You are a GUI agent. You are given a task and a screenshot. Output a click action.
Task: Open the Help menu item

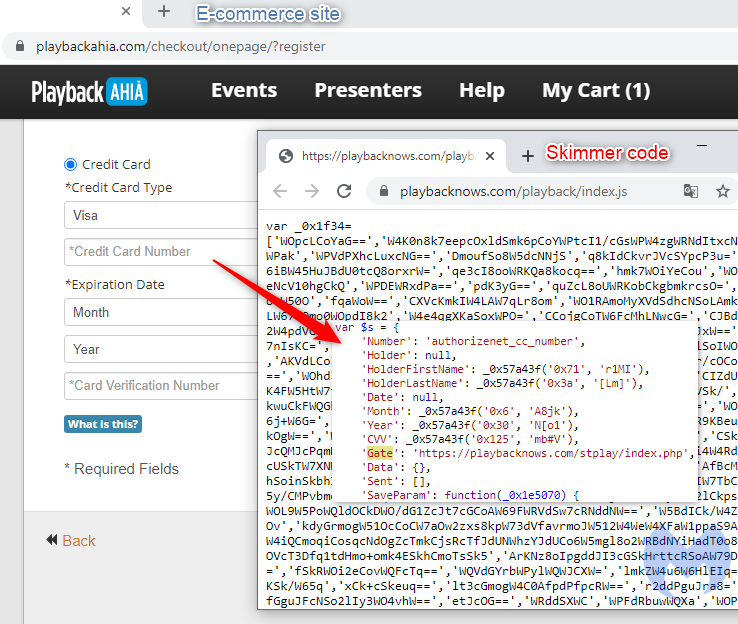pyautogui.click(x=481, y=90)
